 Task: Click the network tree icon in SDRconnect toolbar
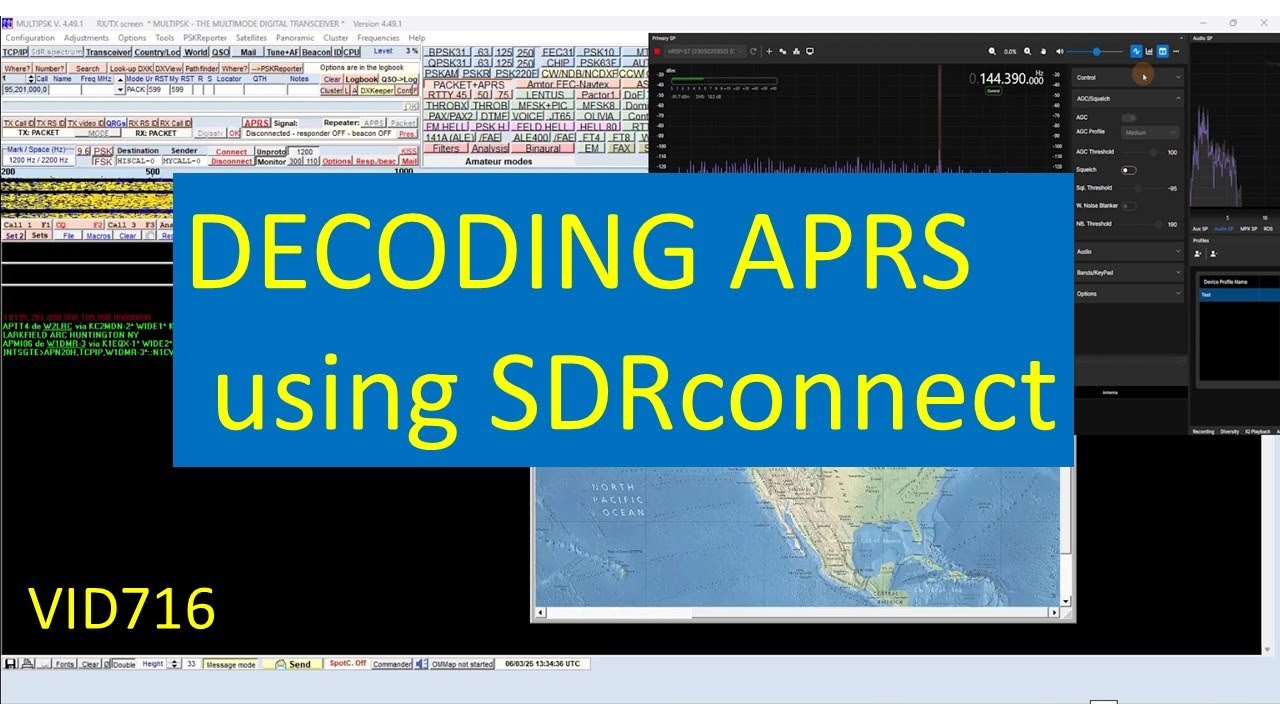pyautogui.click(x=796, y=50)
